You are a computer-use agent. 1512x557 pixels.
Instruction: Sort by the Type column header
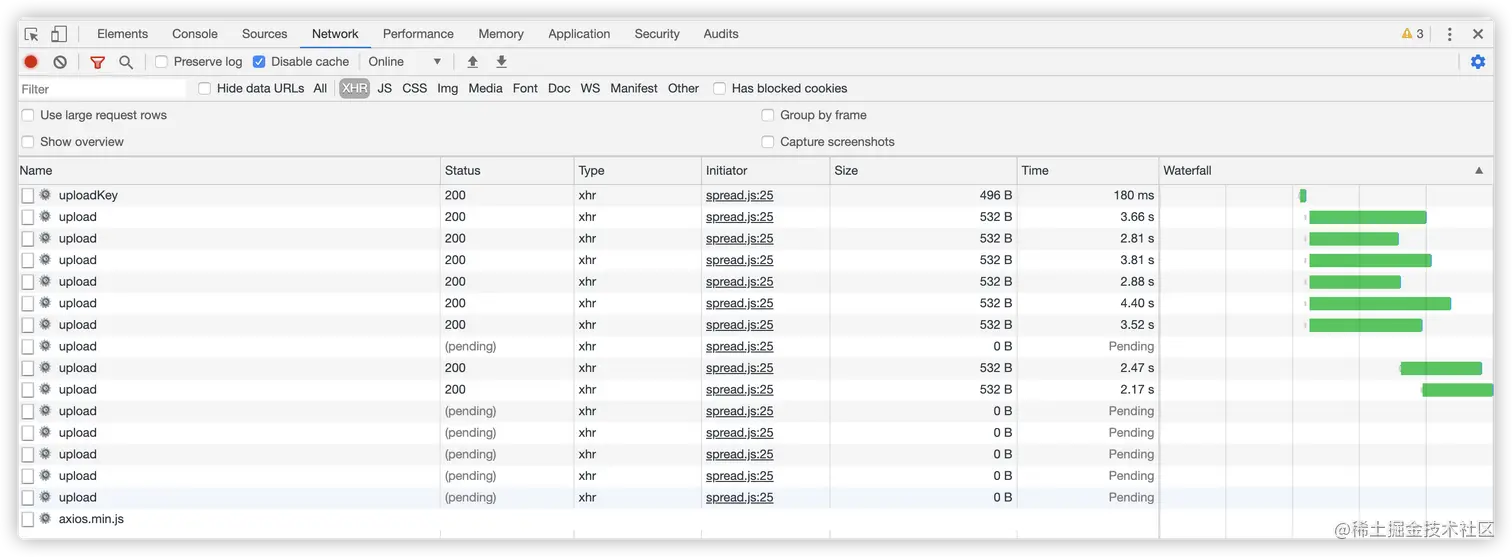coord(638,171)
